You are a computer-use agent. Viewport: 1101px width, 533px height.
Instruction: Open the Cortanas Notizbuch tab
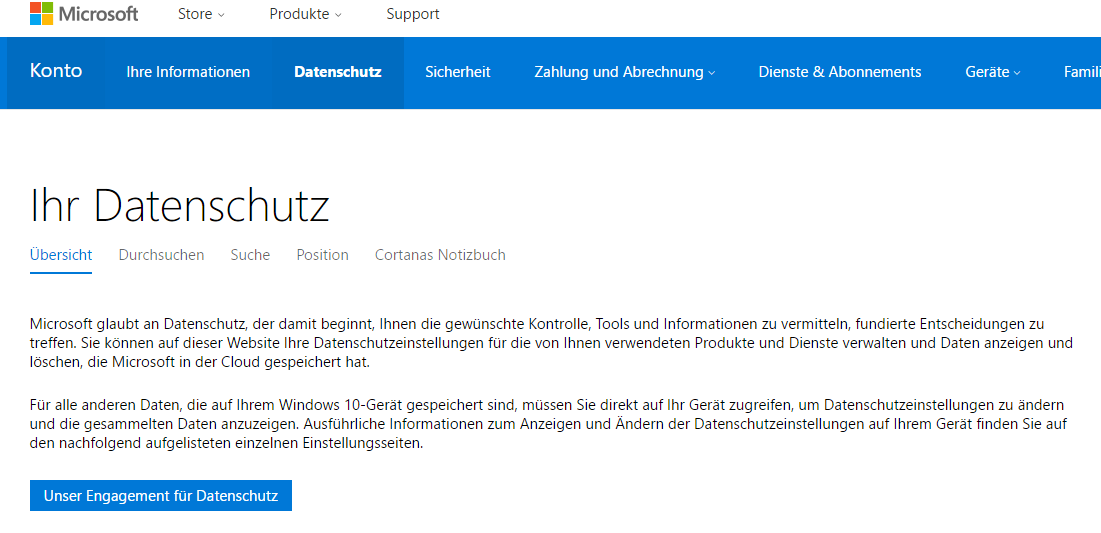click(440, 255)
